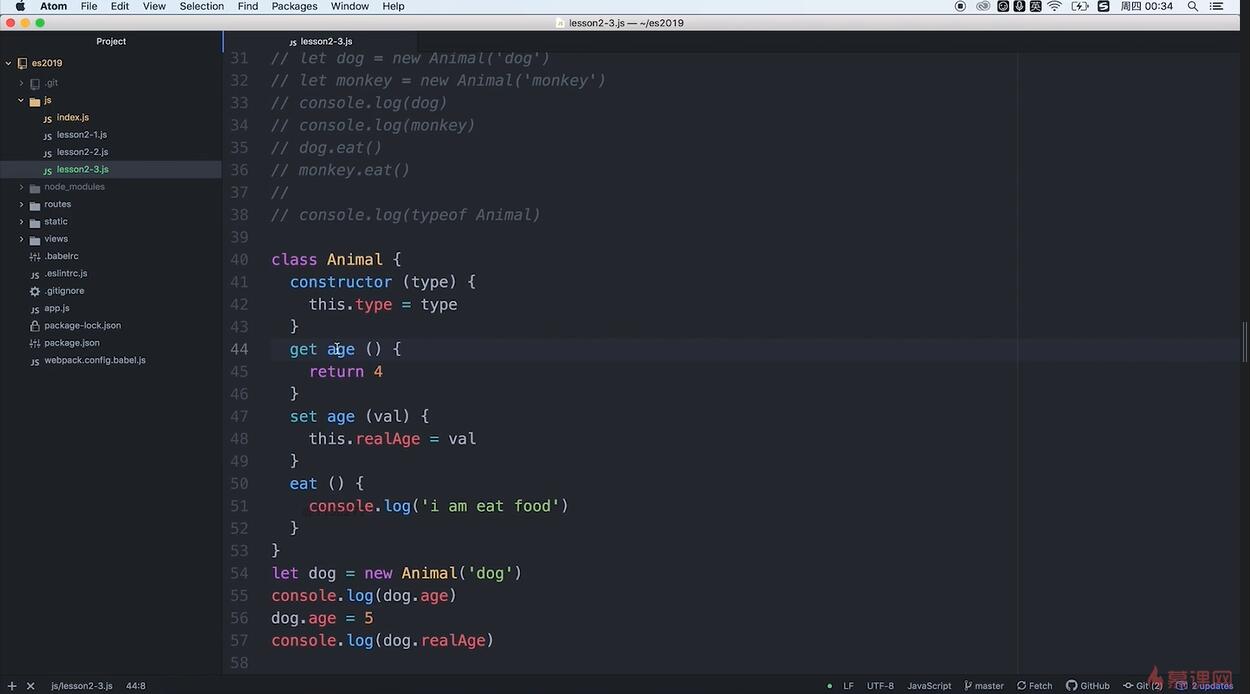
Task: Open the Atom application menu
Action: [53, 6]
